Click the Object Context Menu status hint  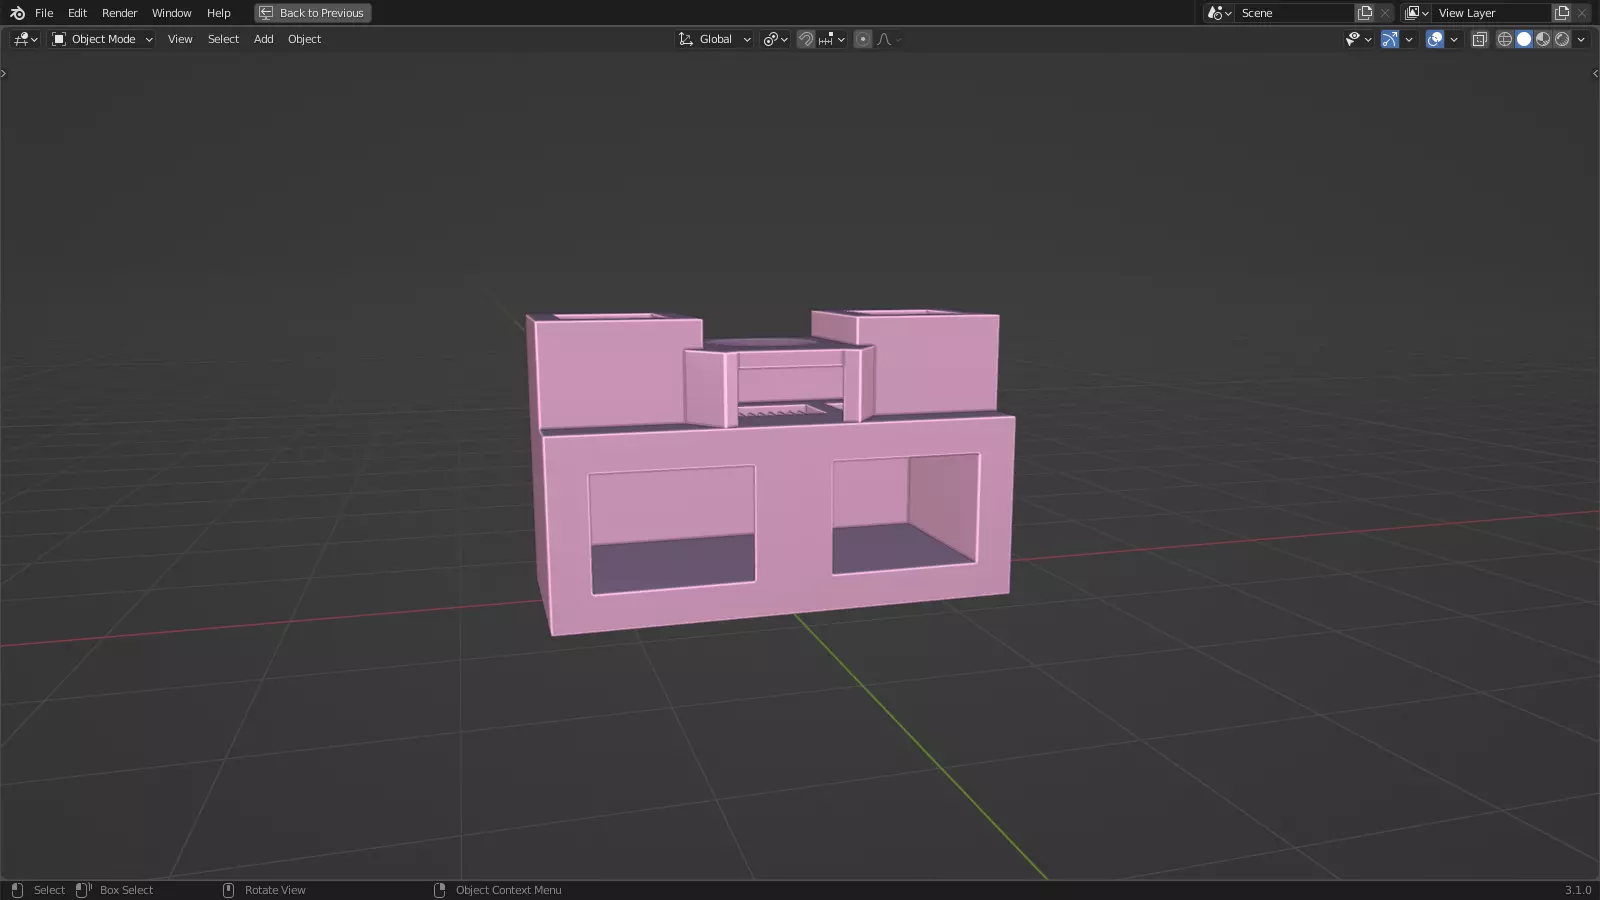click(x=508, y=890)
